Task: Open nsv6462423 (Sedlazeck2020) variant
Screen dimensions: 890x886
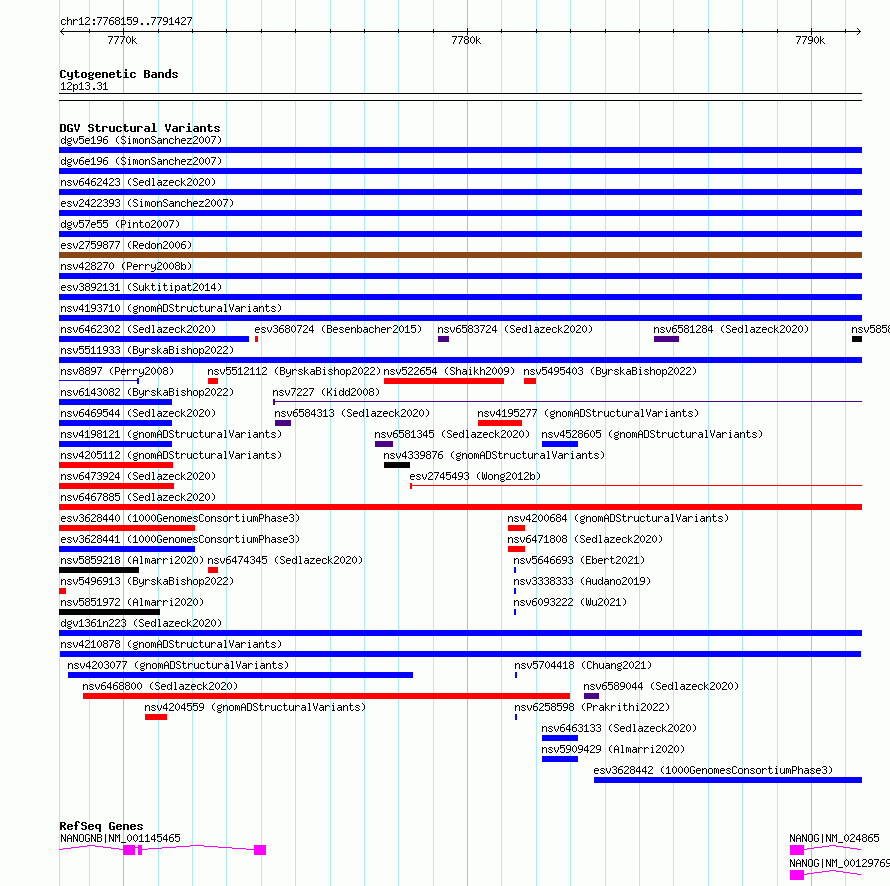Action: coord(138,182)
